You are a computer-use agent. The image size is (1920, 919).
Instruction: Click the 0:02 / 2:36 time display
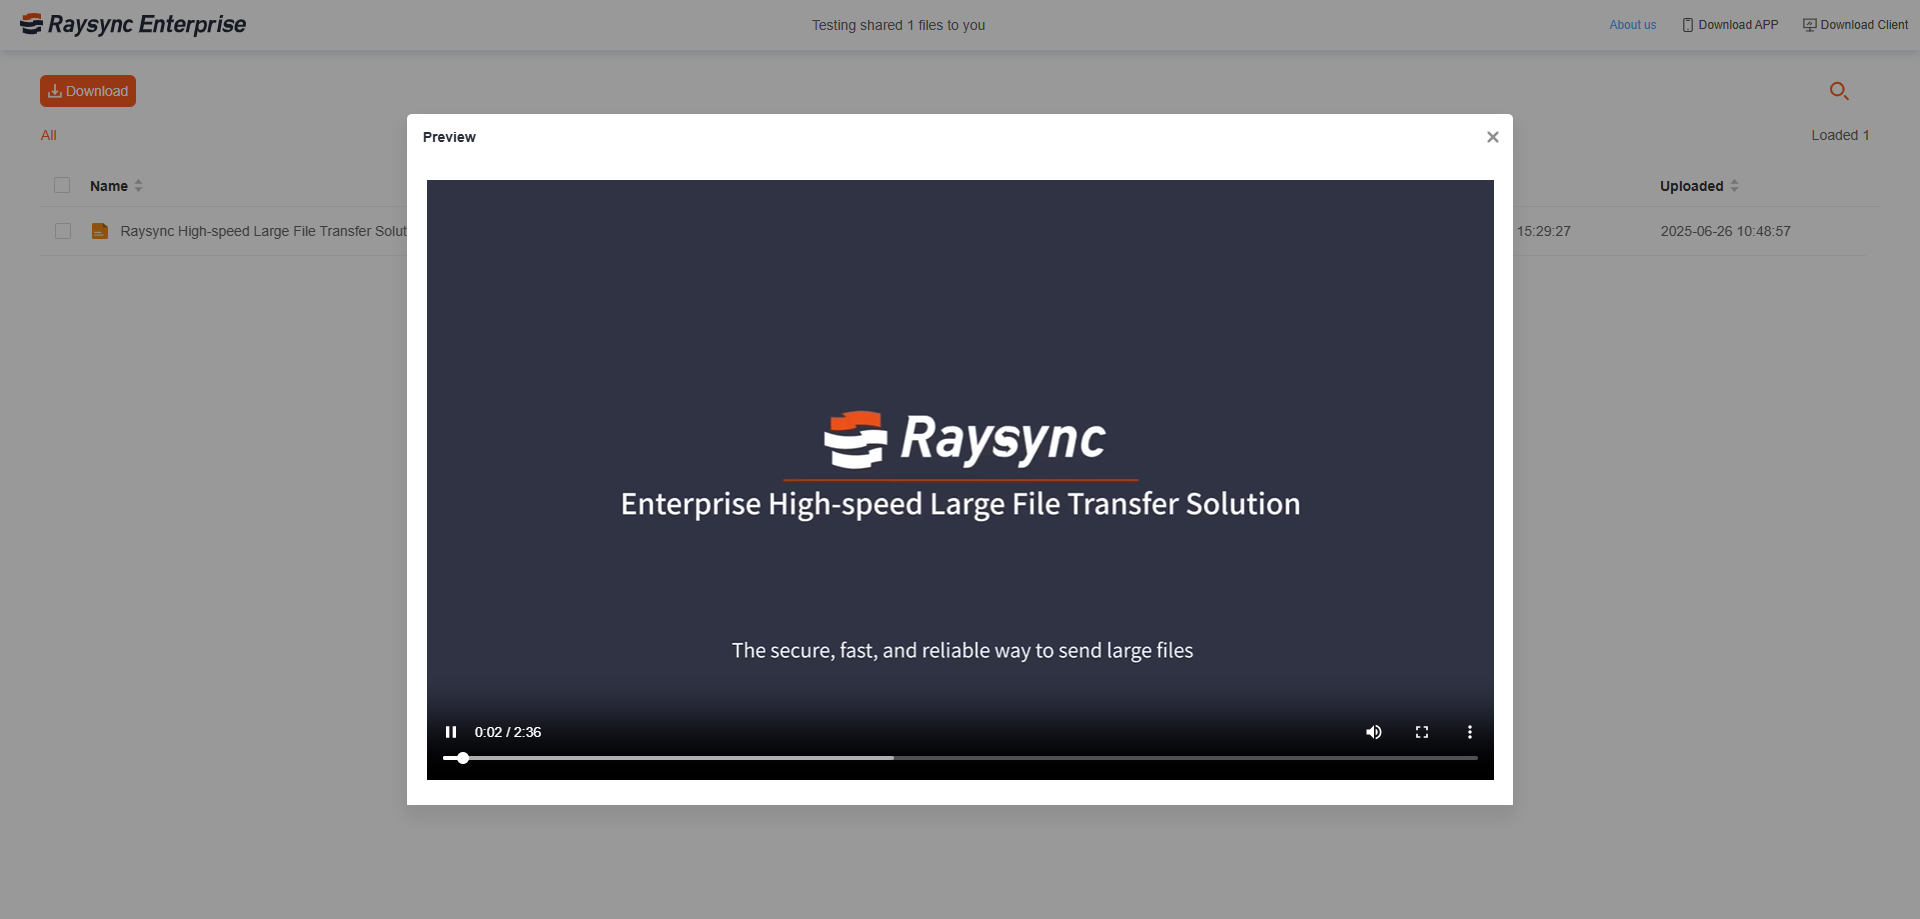tap(508, 732)
